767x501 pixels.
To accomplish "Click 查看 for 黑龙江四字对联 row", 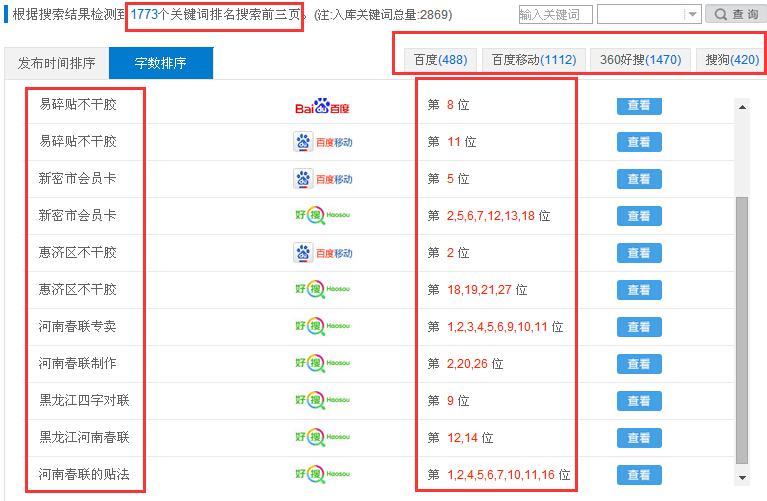I will 639,401.
